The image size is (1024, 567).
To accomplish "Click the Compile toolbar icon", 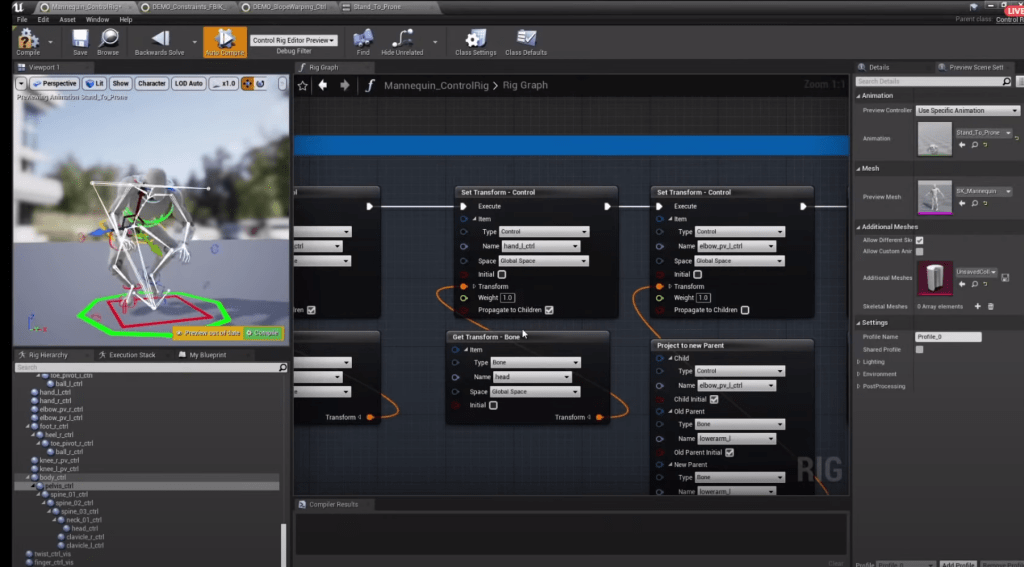I will 26,41.
